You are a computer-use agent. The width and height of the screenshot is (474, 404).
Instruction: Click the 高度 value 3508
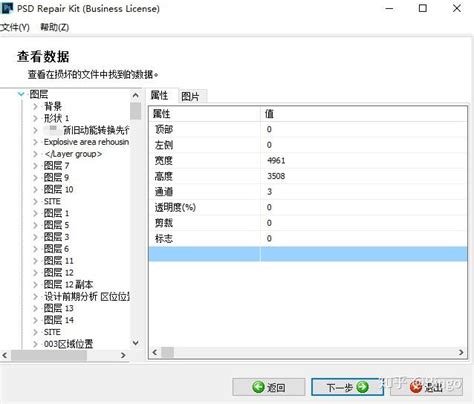pyautogui.click(x=276, y=176)
